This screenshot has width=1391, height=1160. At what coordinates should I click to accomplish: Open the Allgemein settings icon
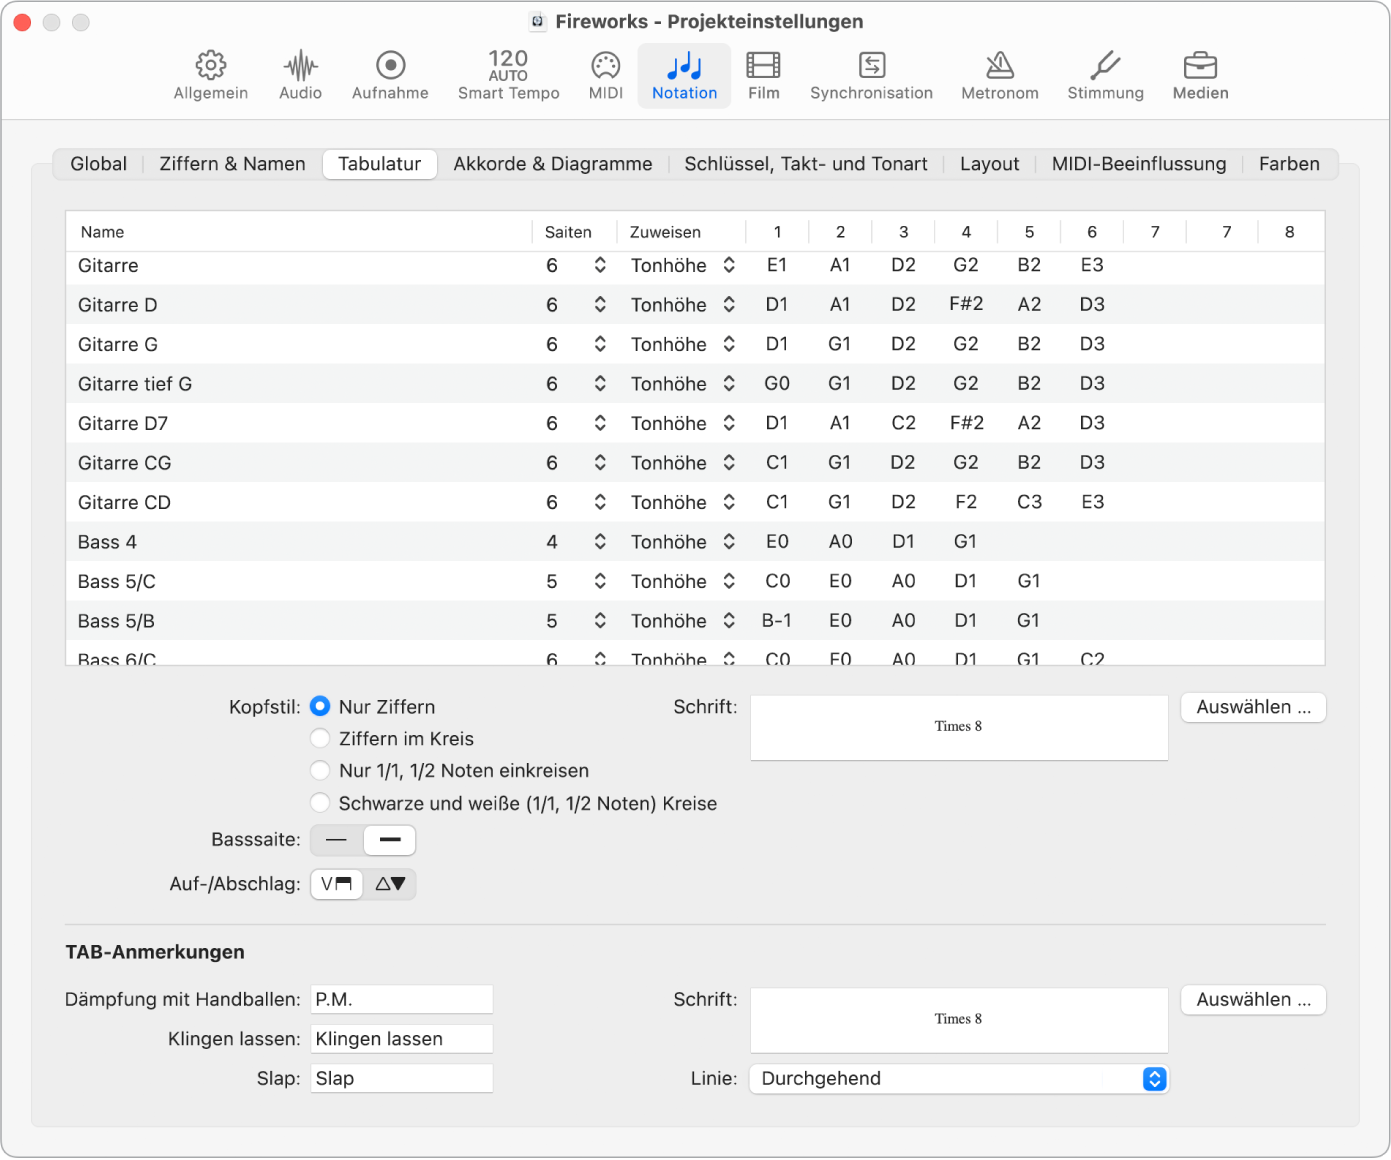point(210,75)
